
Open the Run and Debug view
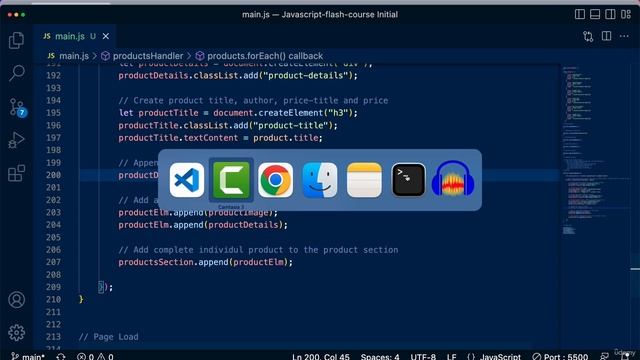[x=16, y=140]
